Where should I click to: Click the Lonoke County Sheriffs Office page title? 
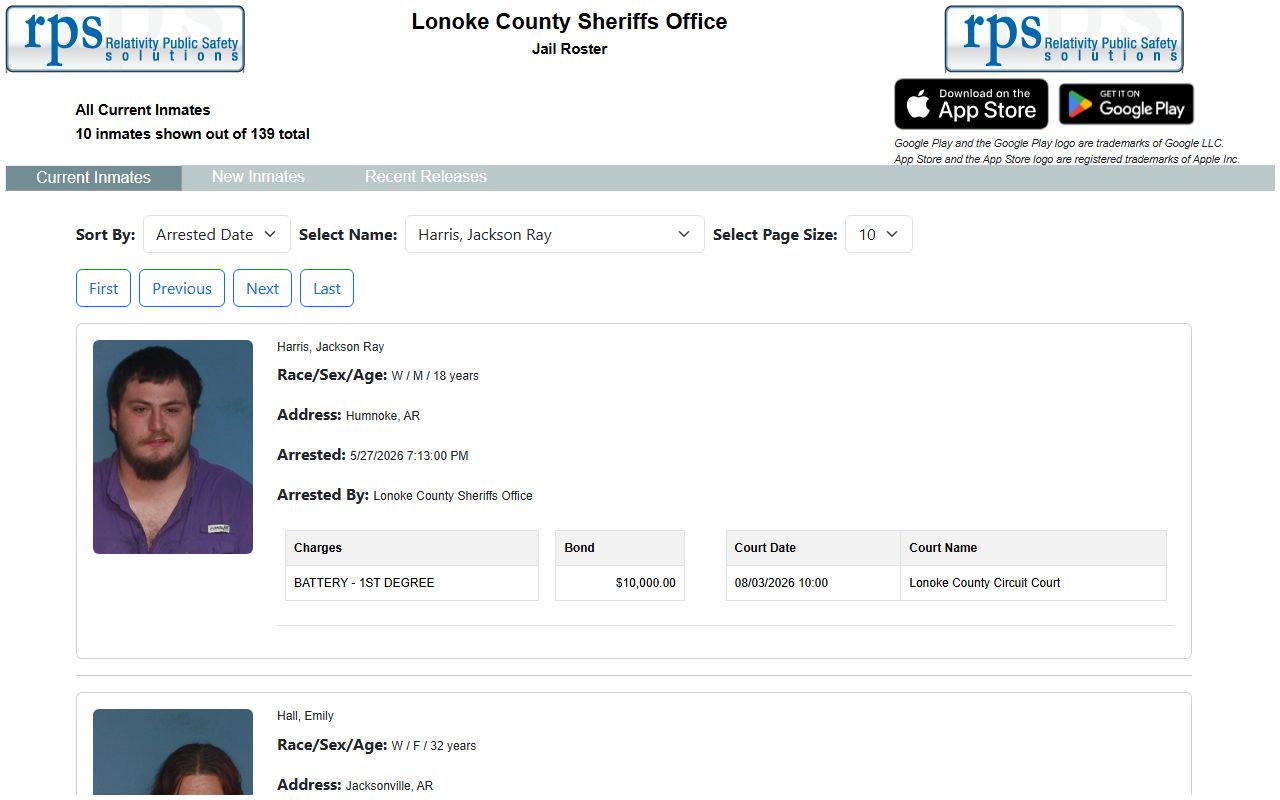[569, 22]
